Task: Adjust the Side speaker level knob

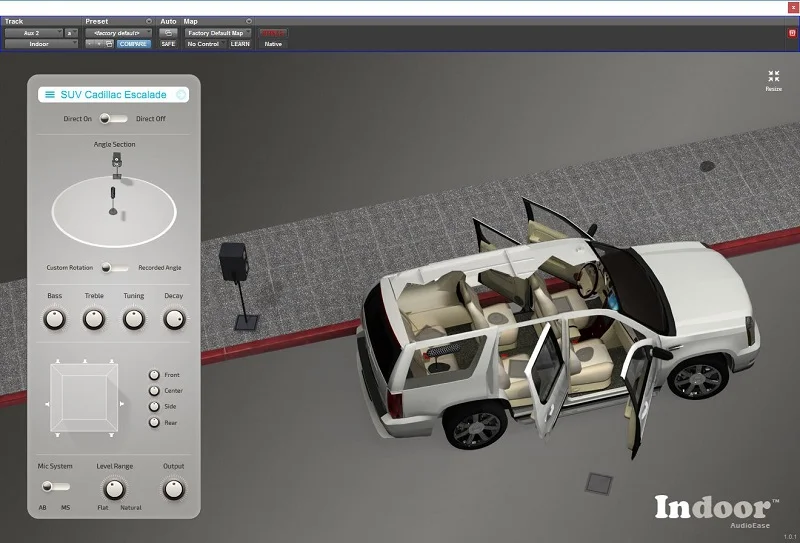Action: point(154,407)
